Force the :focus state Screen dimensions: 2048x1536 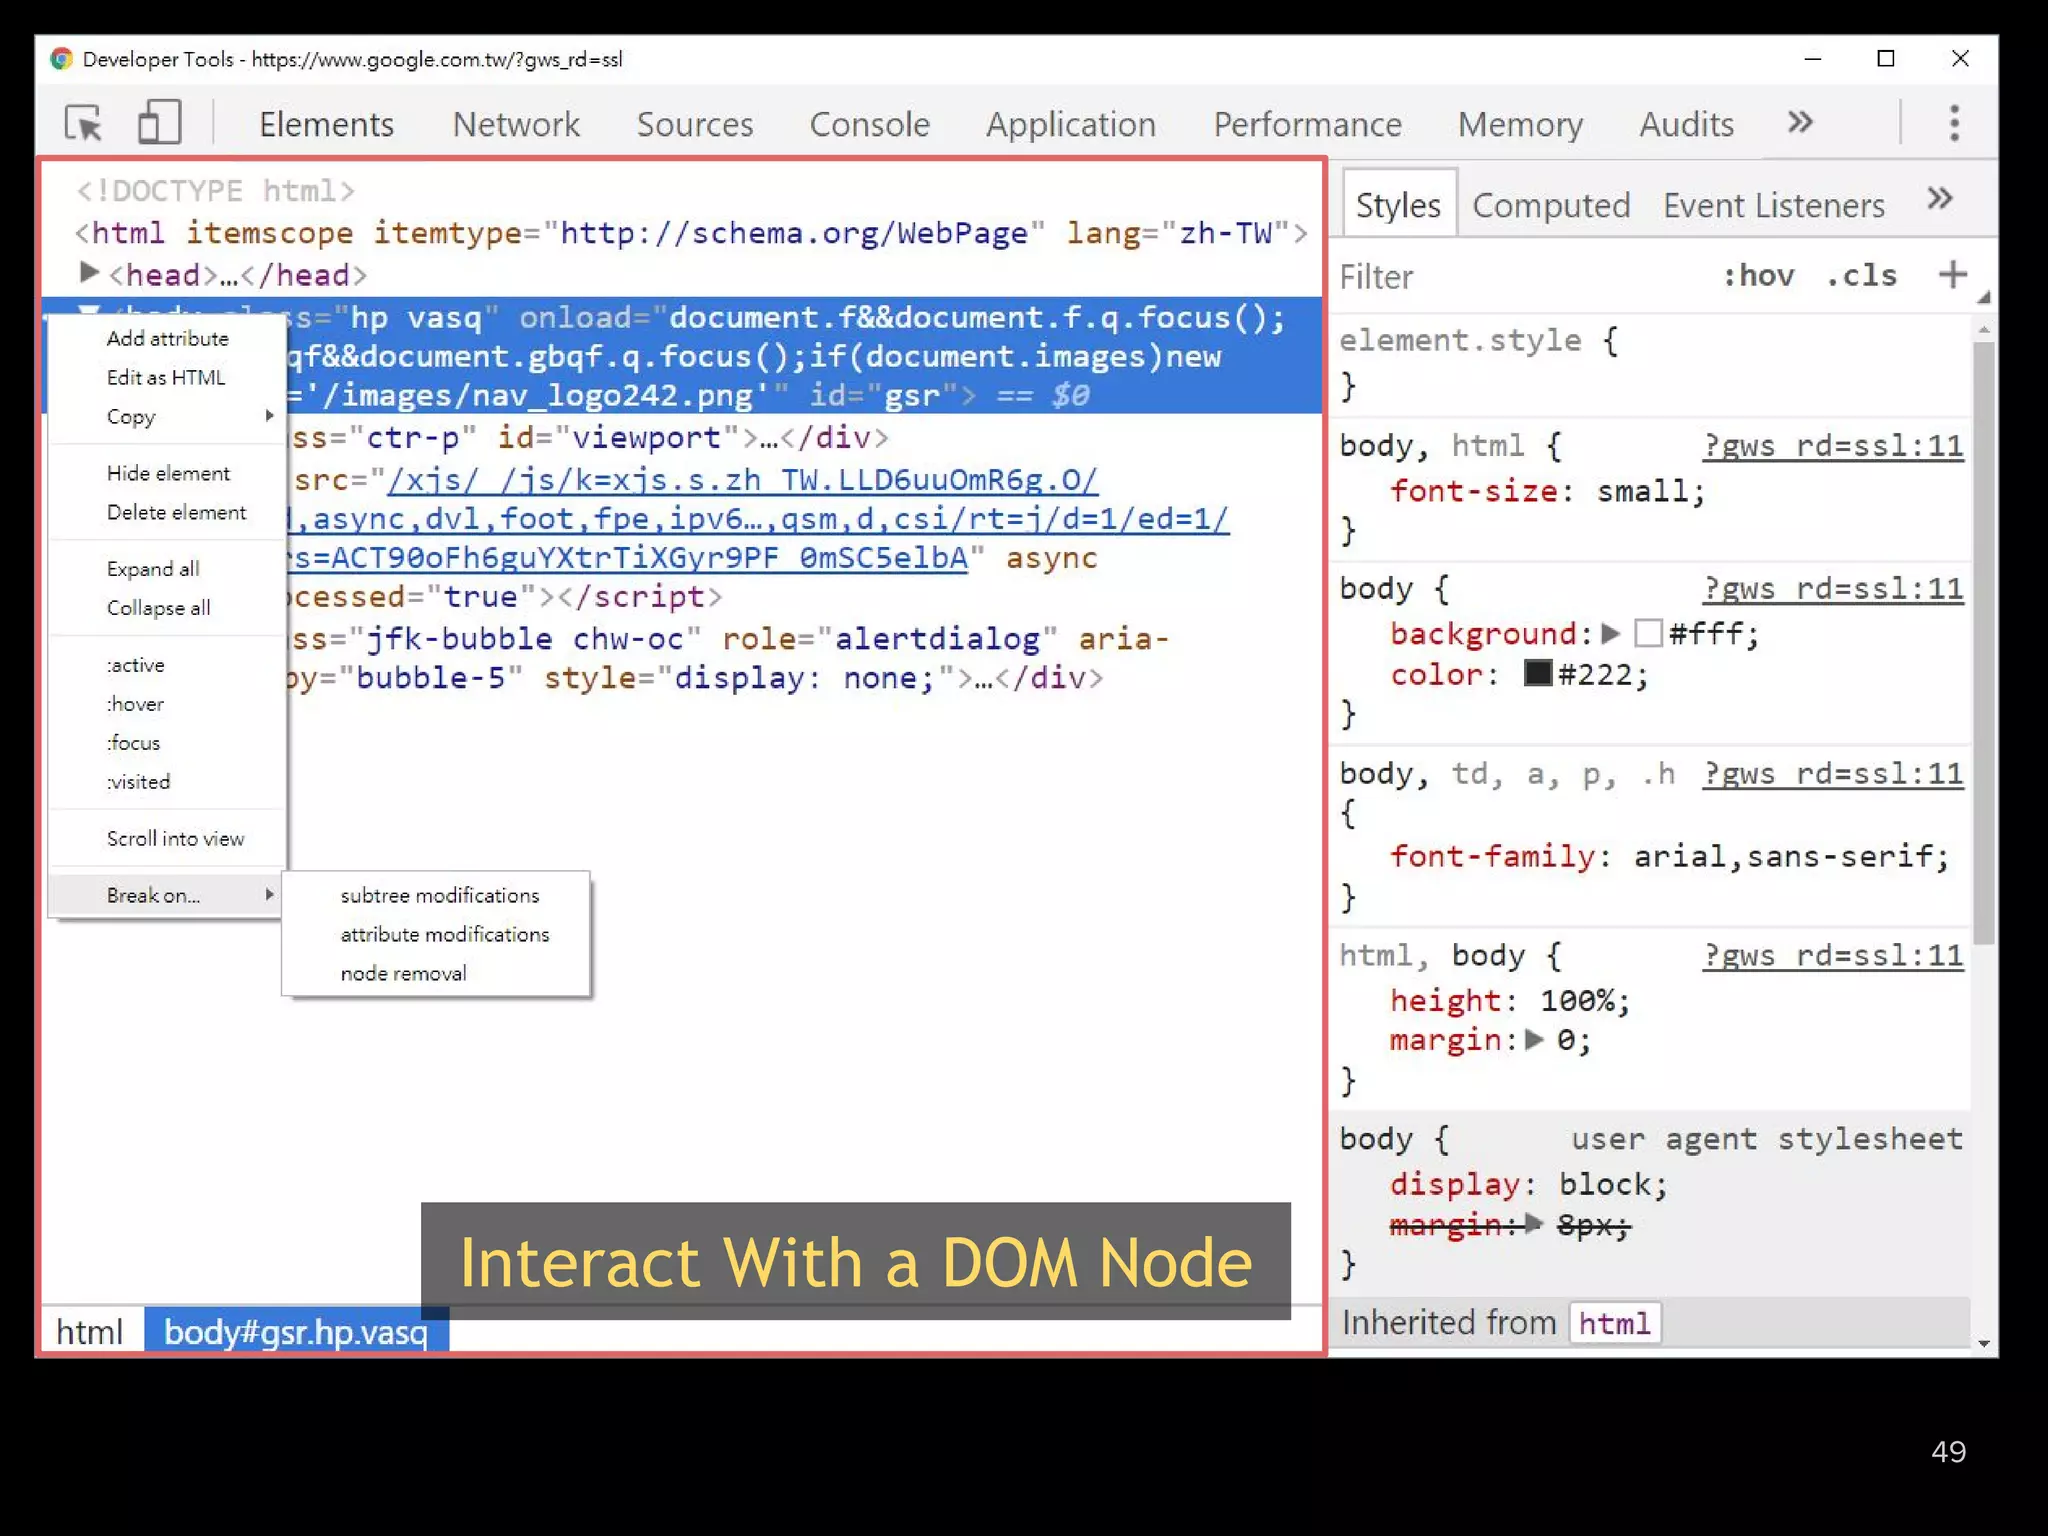(167, 743)
